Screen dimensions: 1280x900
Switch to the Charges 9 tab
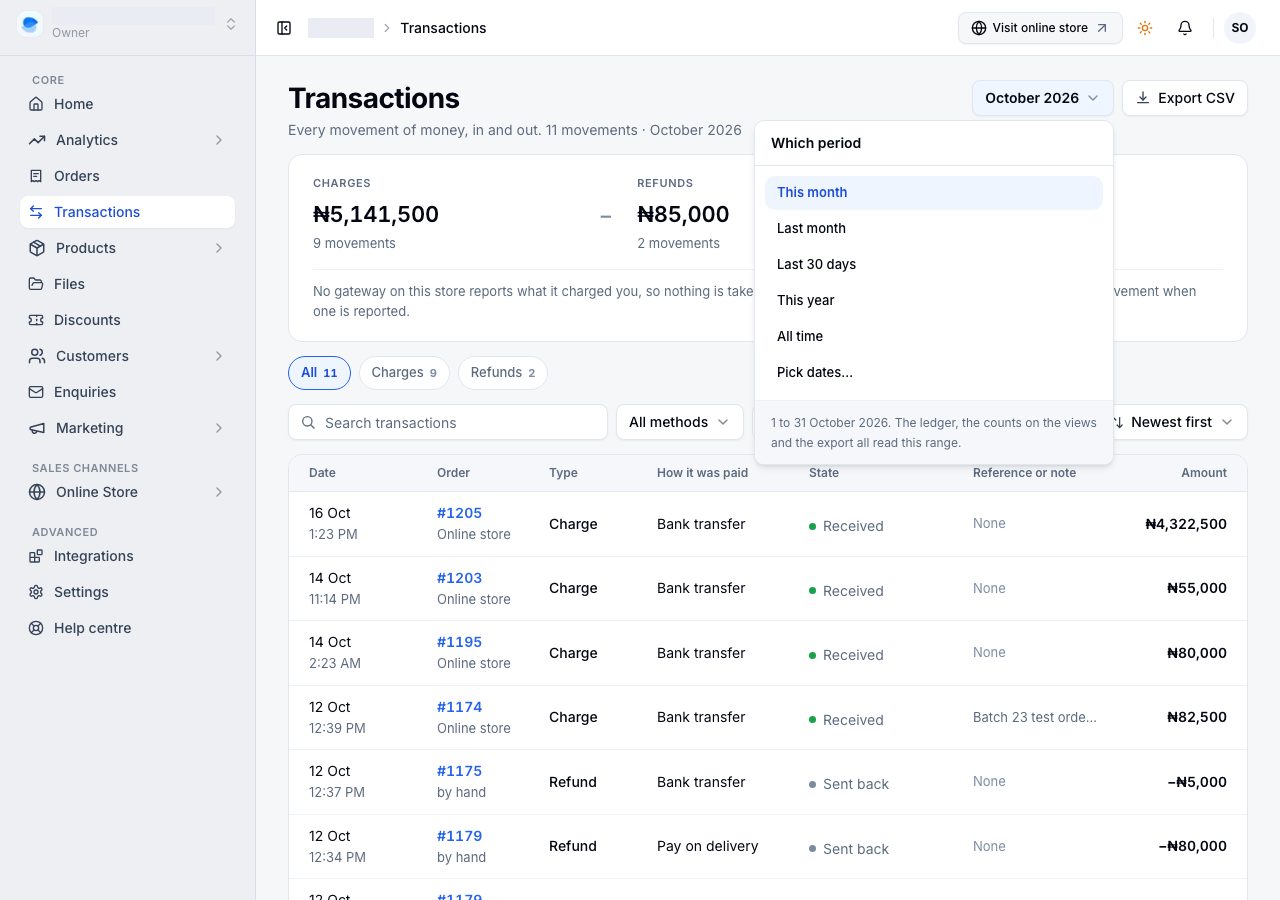pyautogui.click(x=404, y=372)
